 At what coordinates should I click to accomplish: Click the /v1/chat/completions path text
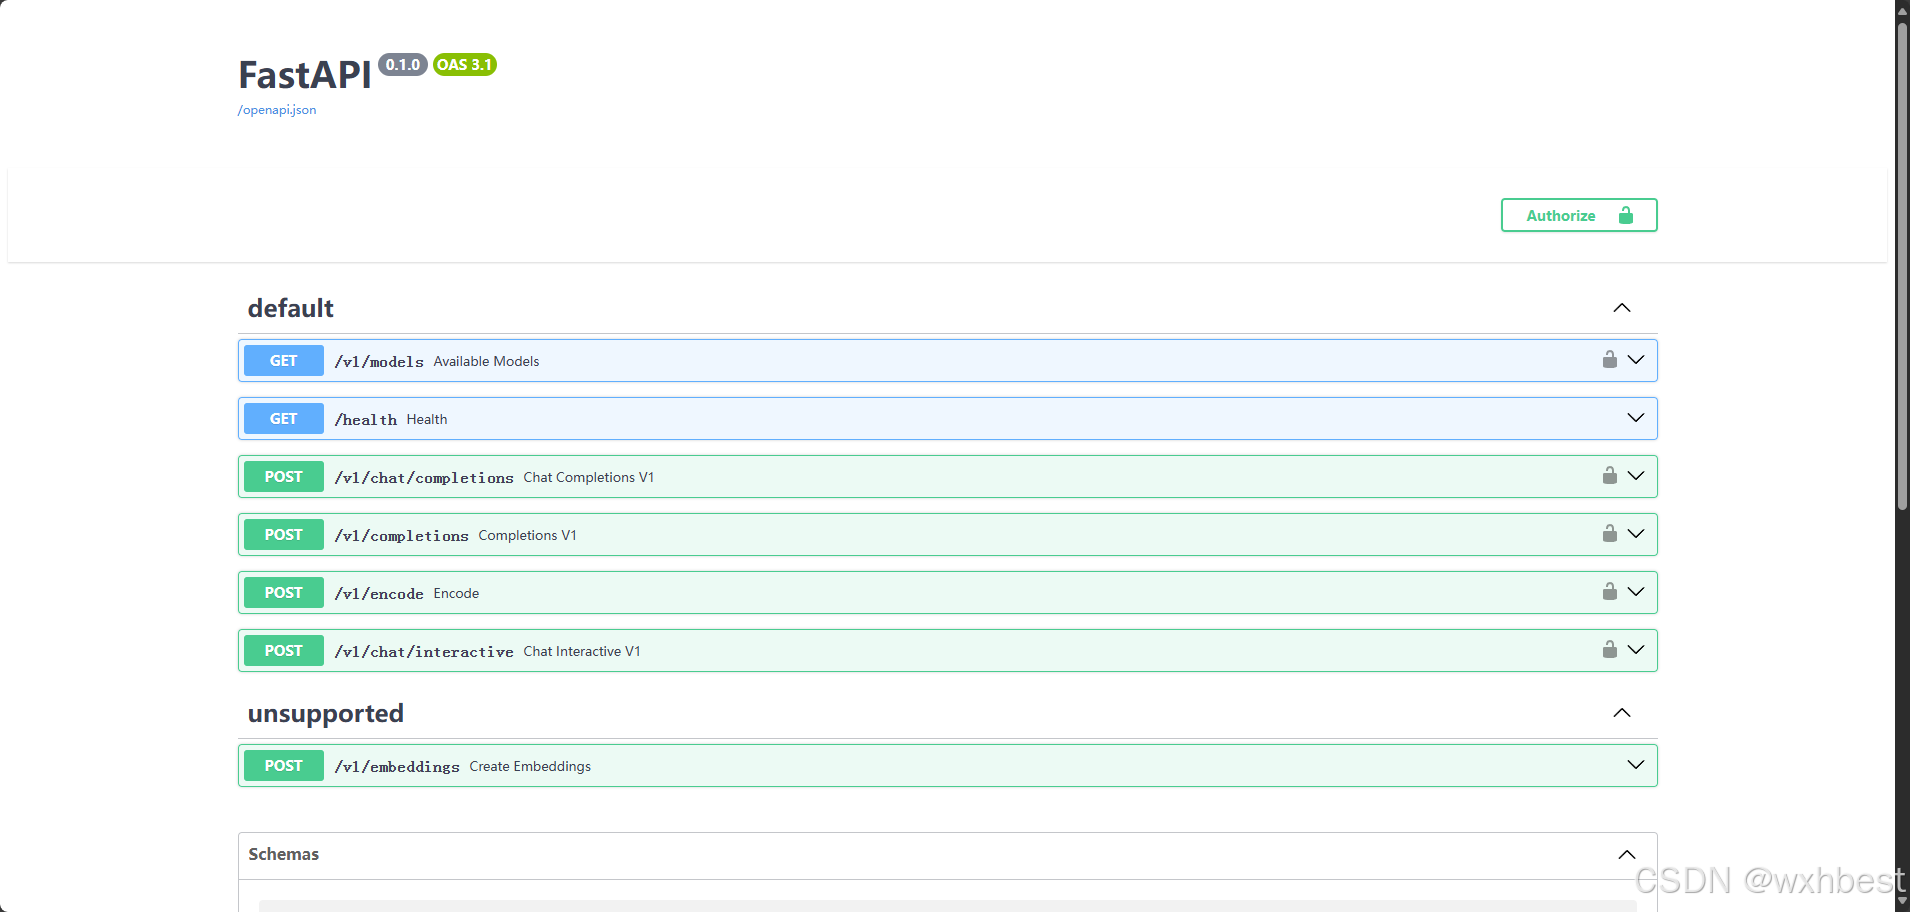[424, 478]
